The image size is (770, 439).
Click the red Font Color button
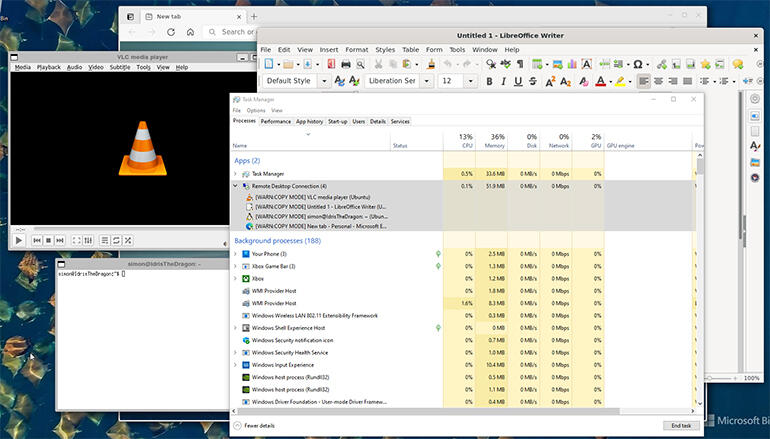(600, 82)
